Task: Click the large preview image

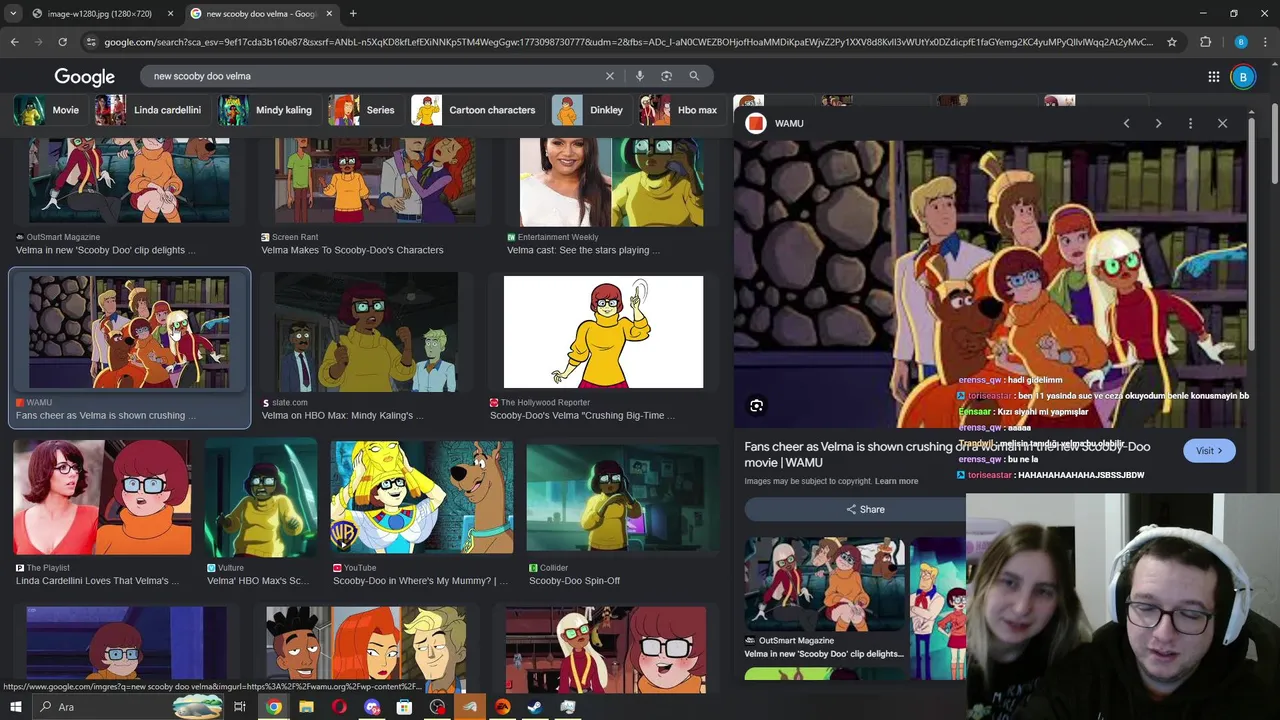Action: click(x=990, y=284)
